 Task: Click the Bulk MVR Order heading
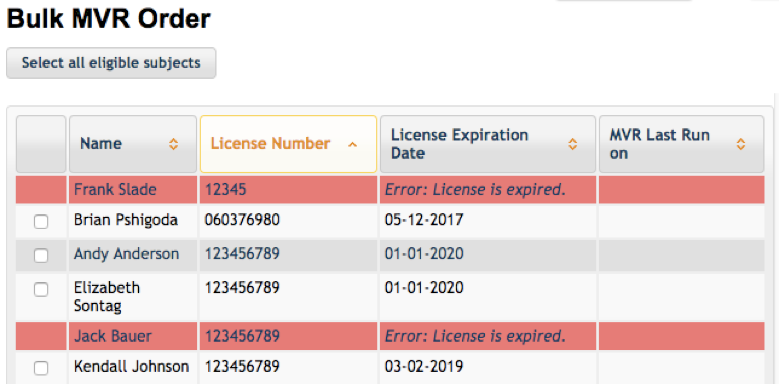coord(109,19)
